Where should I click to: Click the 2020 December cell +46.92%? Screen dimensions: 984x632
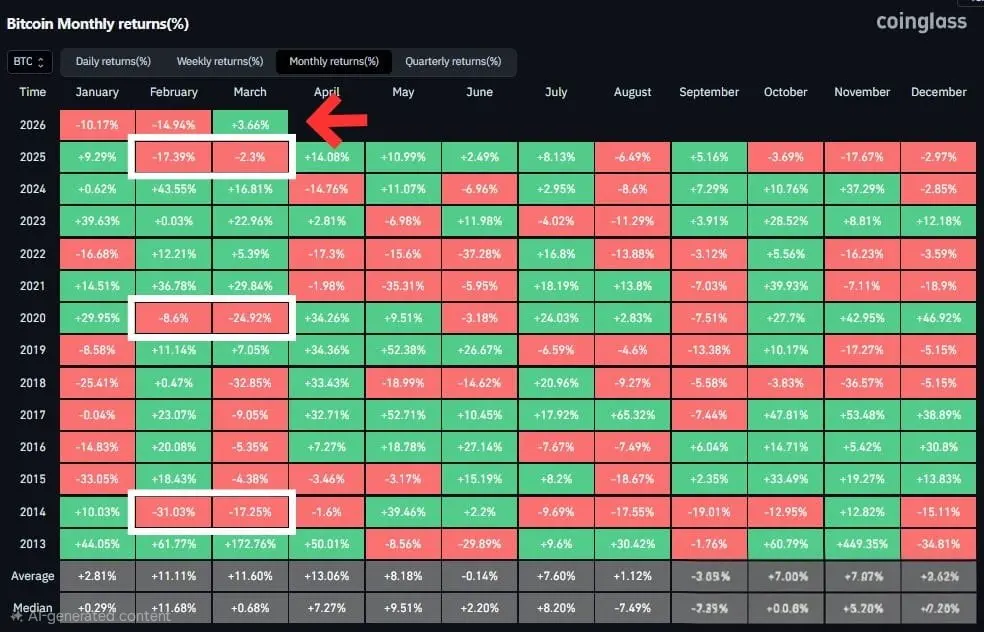pyautogui.click(x=939, y=318)
